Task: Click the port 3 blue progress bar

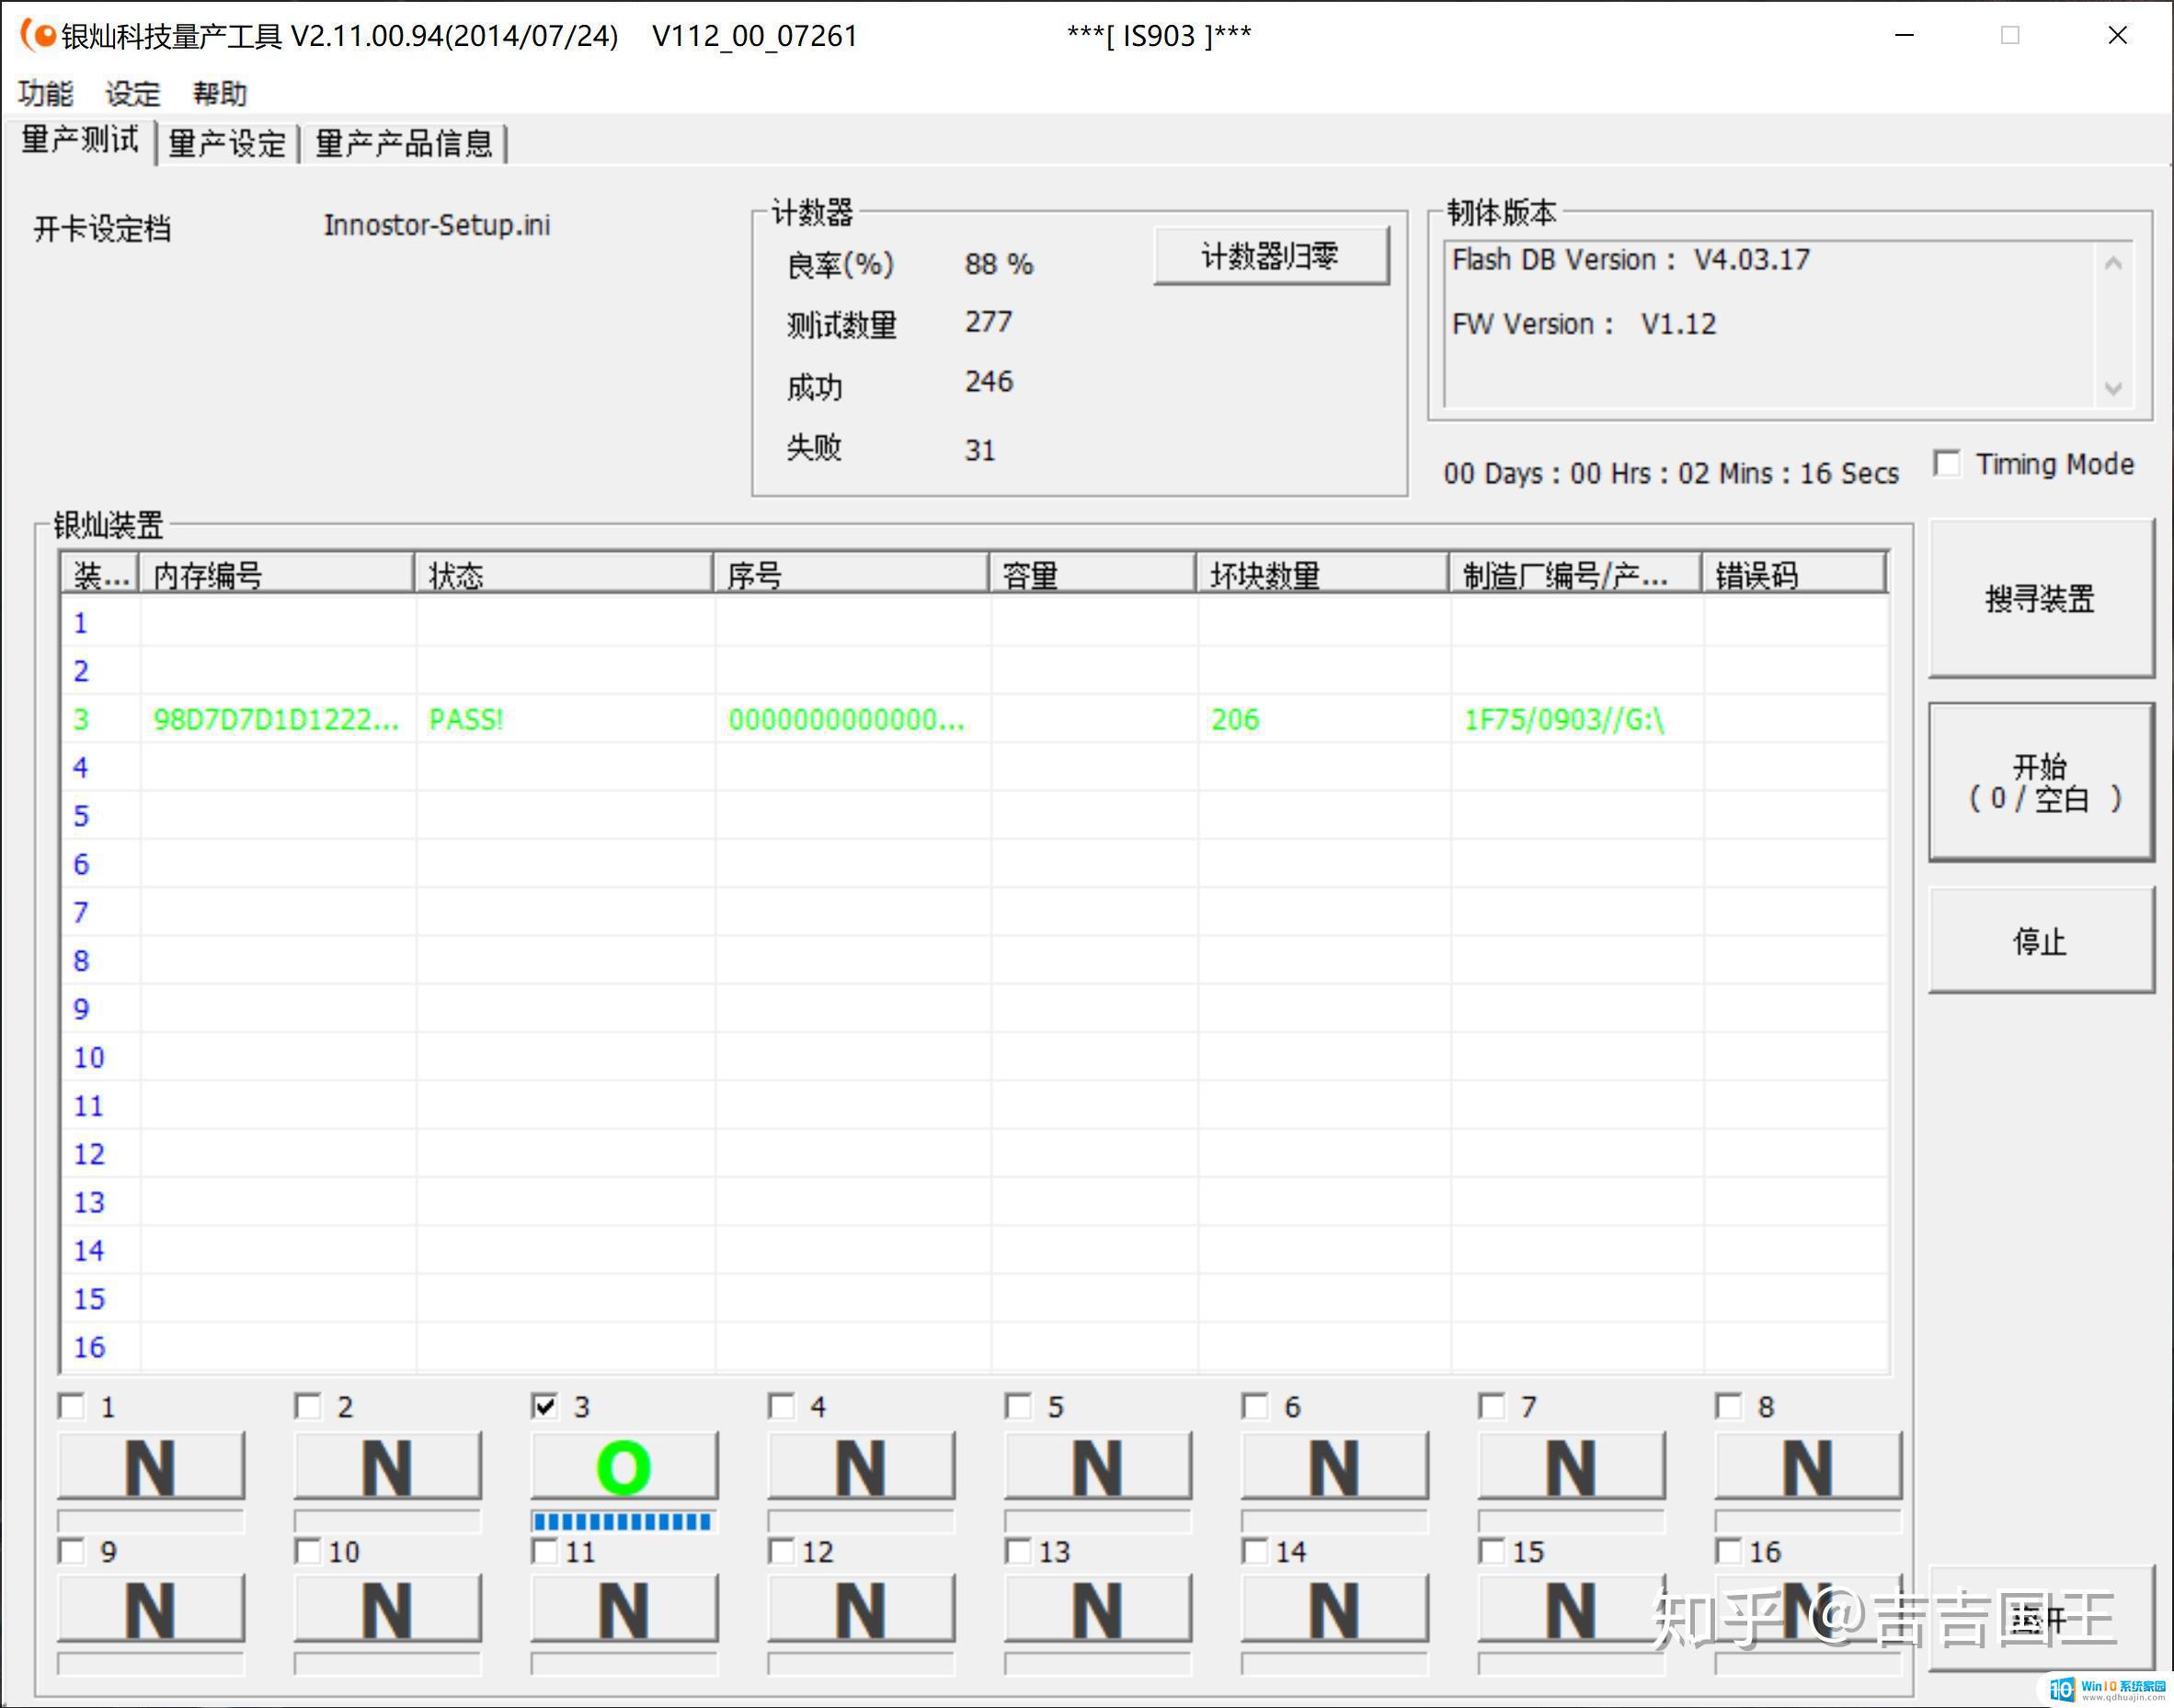Action: point(624,1521)
